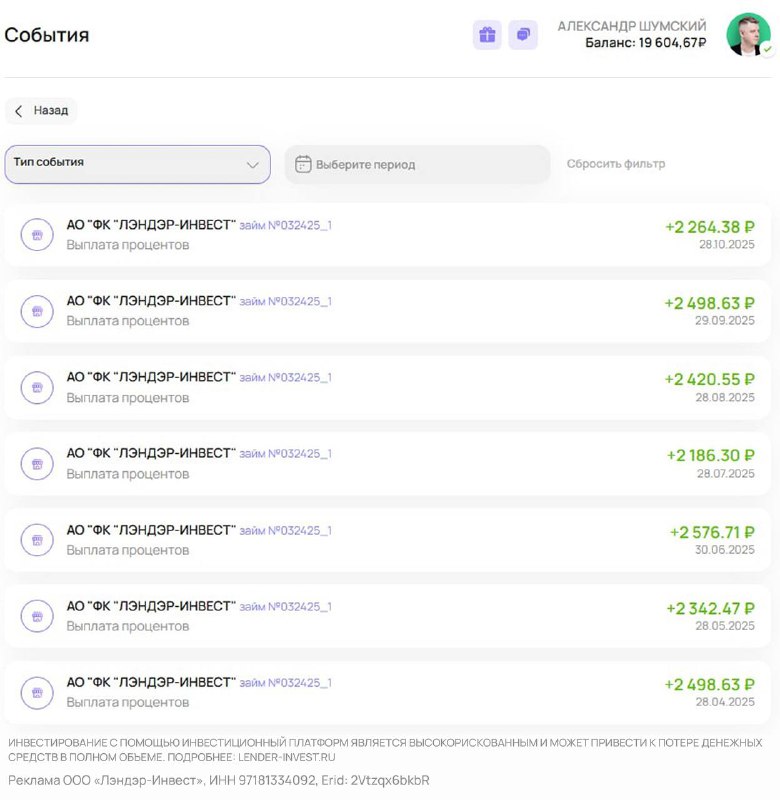Click the События page heading
This screenshot has height=800, width=780.
click(46, 35)
